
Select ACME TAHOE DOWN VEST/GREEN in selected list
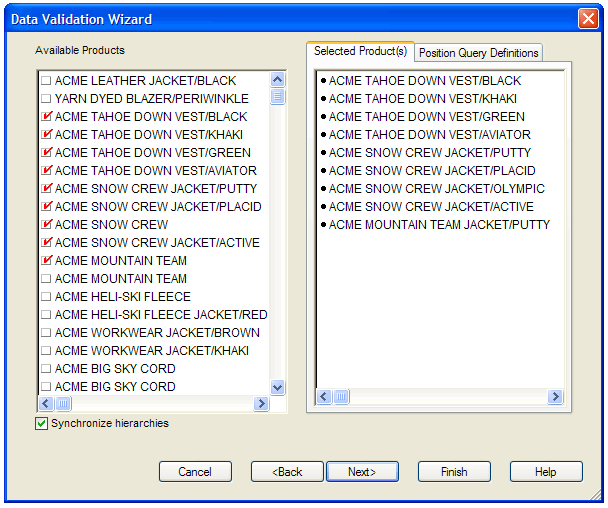pyautogui.click(x=427, y=116)
